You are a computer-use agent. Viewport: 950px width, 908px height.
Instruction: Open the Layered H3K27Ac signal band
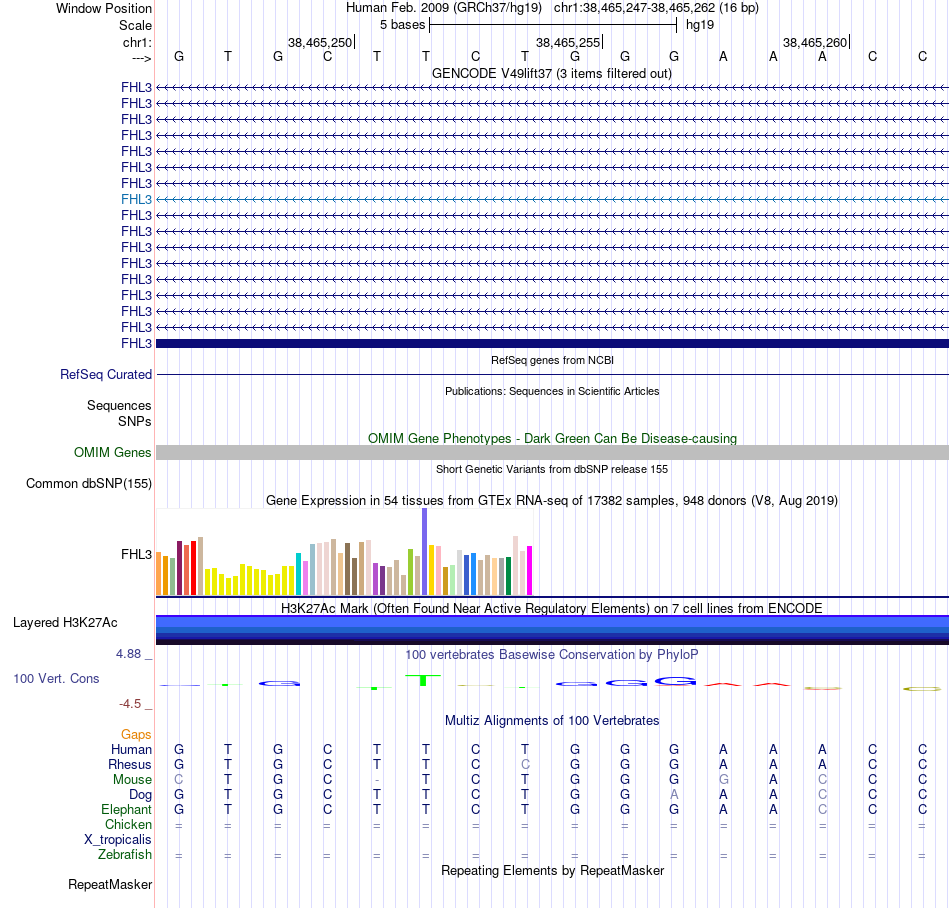click(x=552, y=630)
